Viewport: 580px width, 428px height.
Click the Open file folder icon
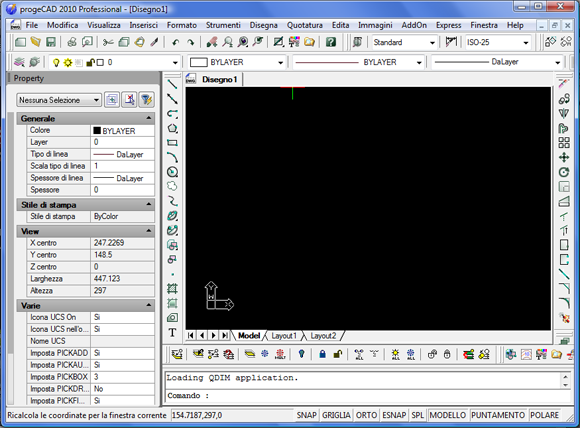[36, 42]
